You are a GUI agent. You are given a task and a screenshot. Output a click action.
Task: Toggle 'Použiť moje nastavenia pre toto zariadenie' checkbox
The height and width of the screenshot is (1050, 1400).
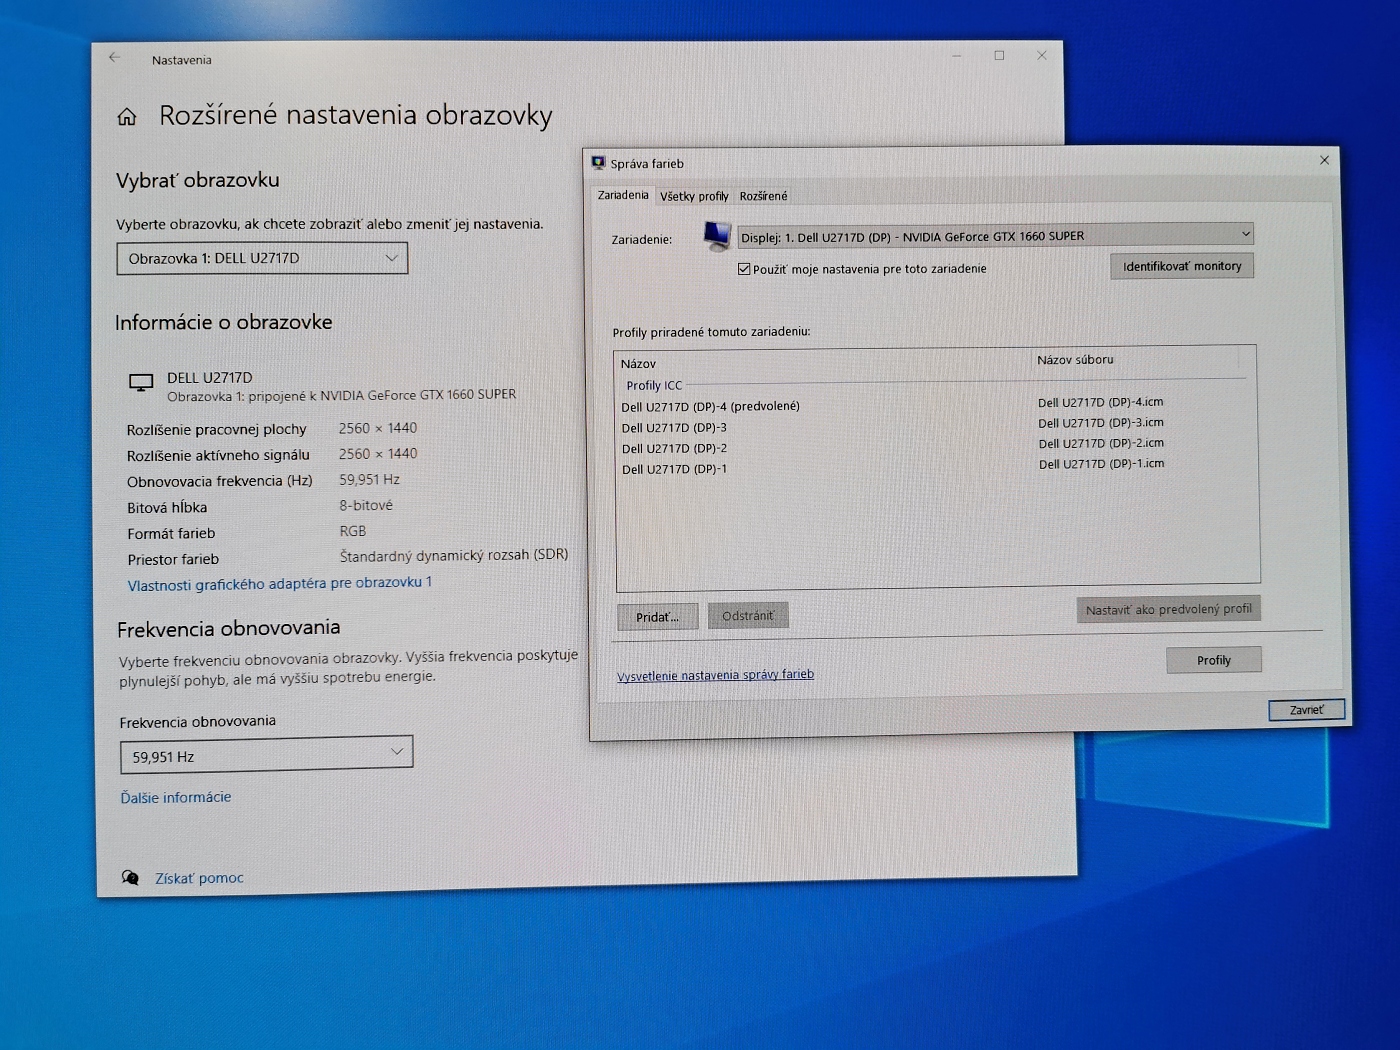point(744,269)
